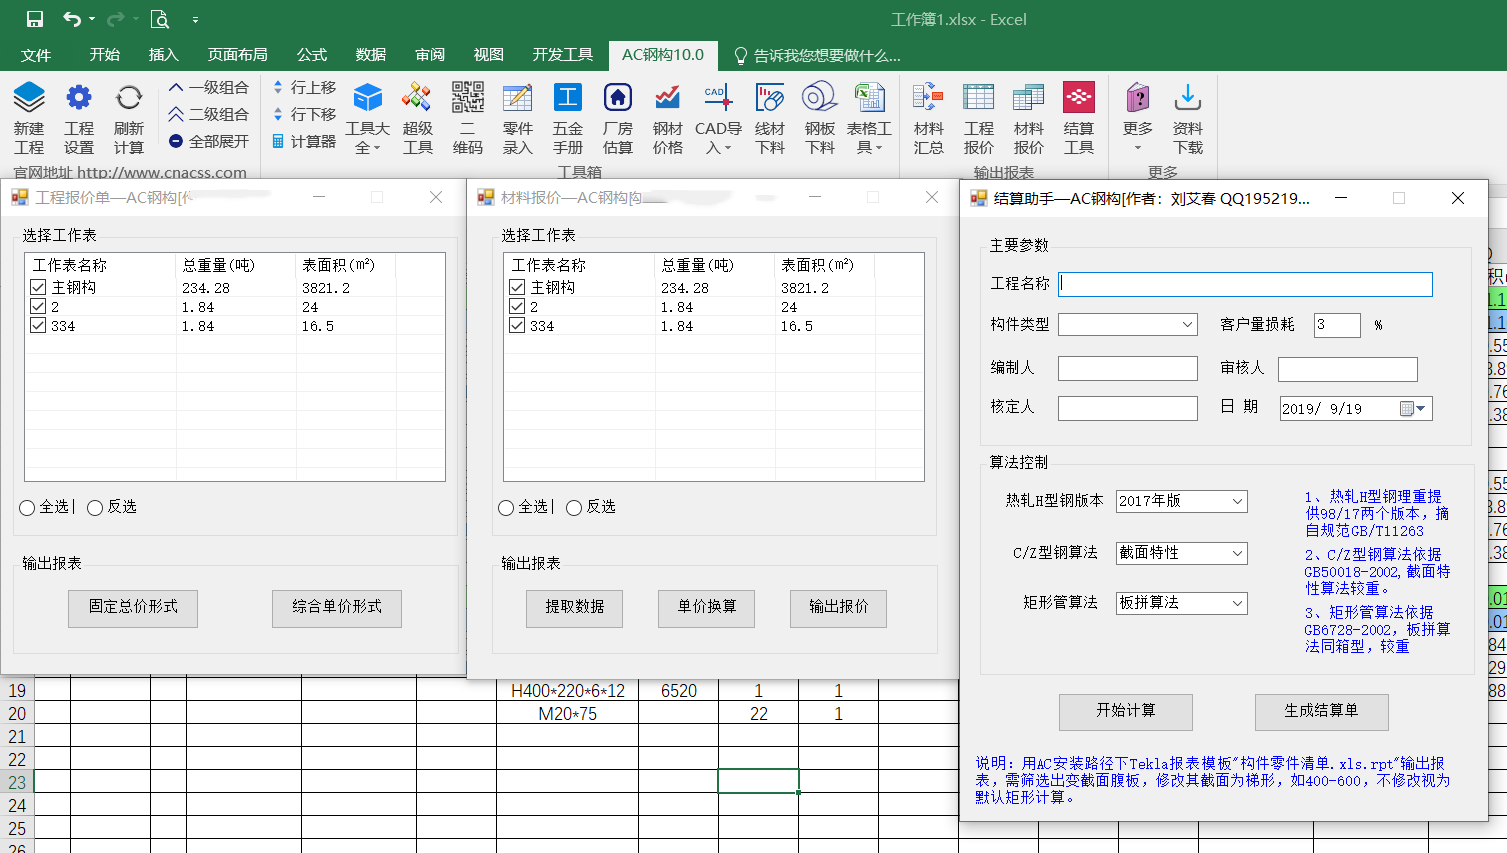Viewport: 1507px width, 853px height.
Task: Open the 工具大全 dropdown
Action: tap(368, 118)
